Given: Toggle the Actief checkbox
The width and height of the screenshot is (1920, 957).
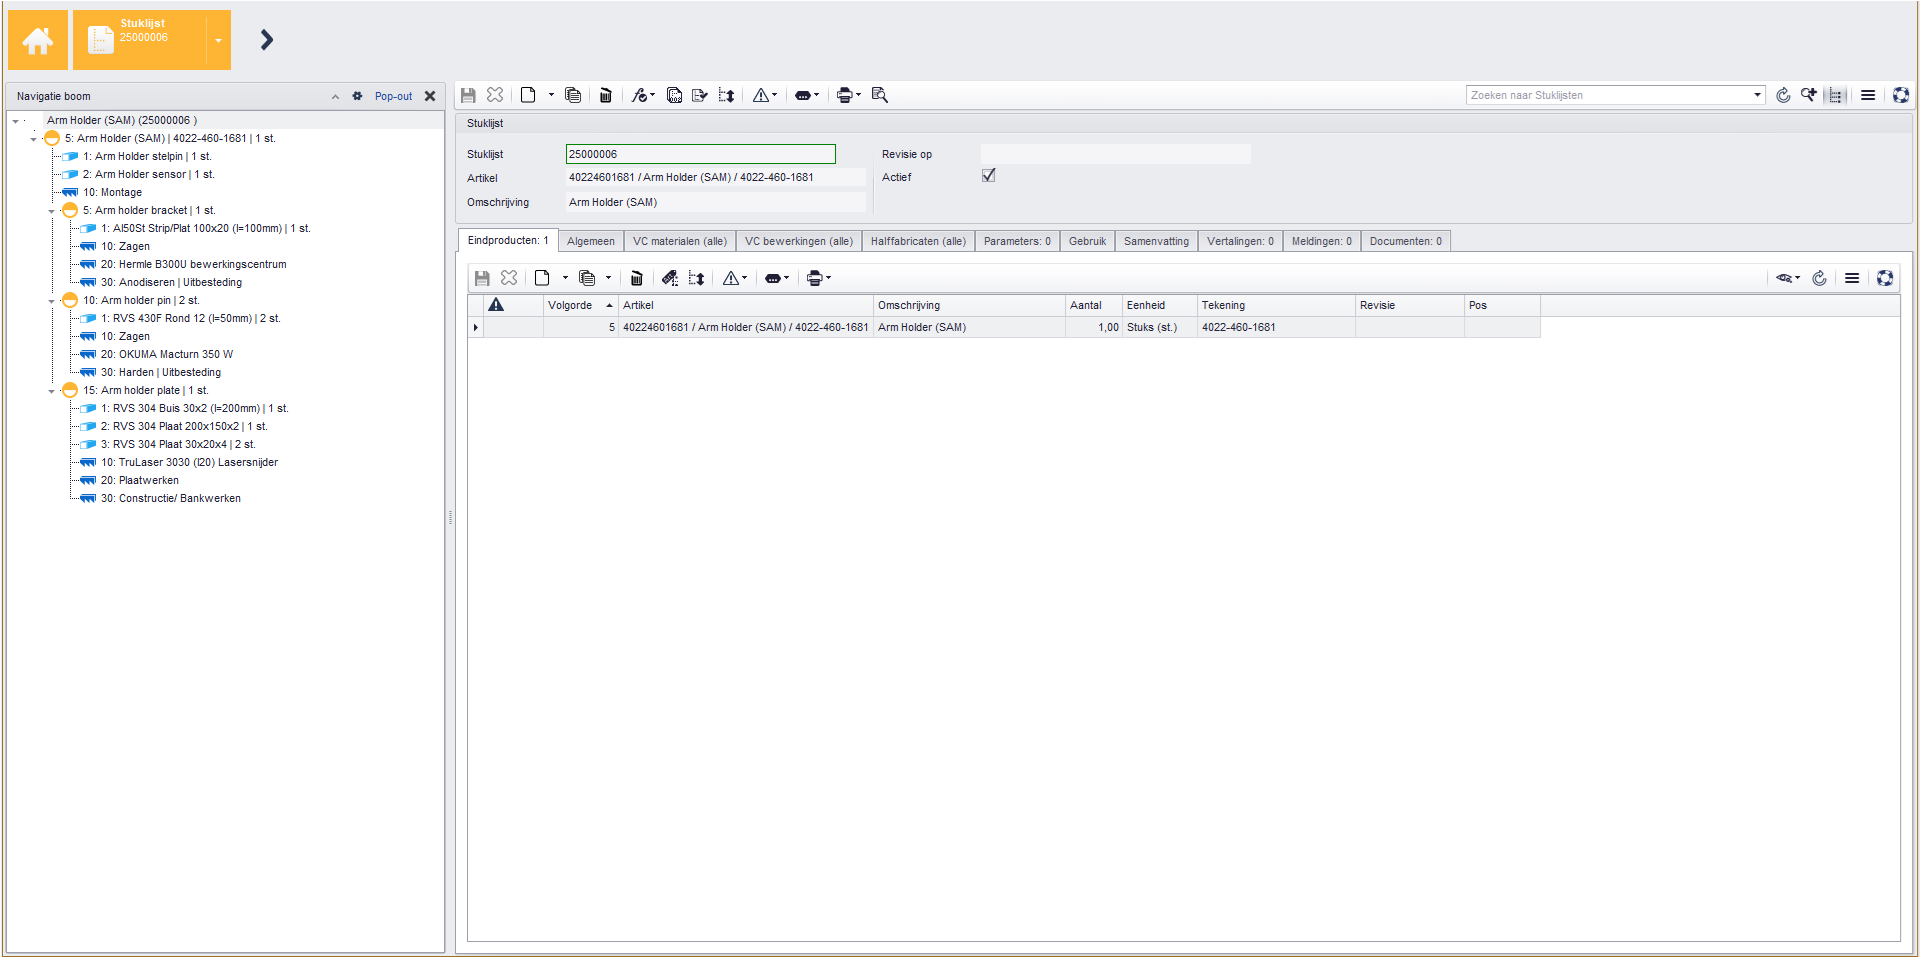Looking at the screenshot, I should click(x=989, y=175).
